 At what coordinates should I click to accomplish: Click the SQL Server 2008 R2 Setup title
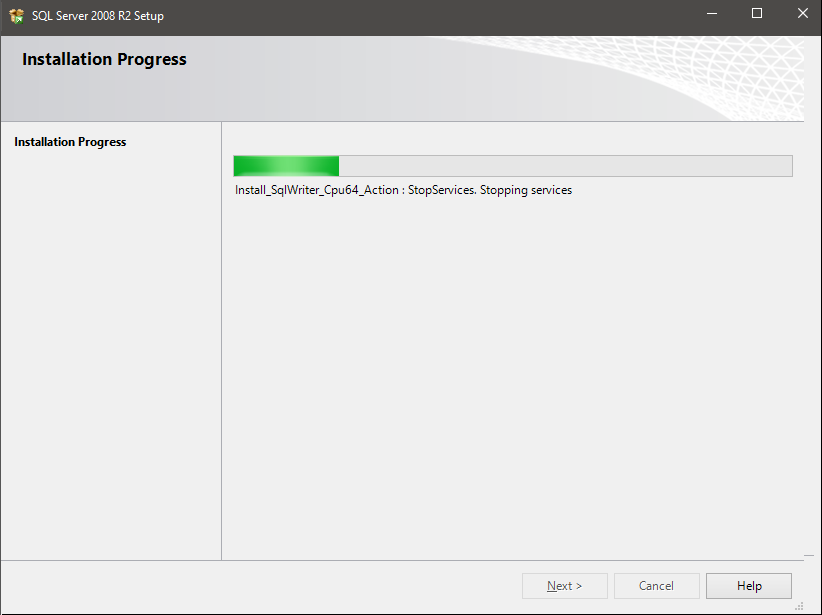(x=98, y=16)
